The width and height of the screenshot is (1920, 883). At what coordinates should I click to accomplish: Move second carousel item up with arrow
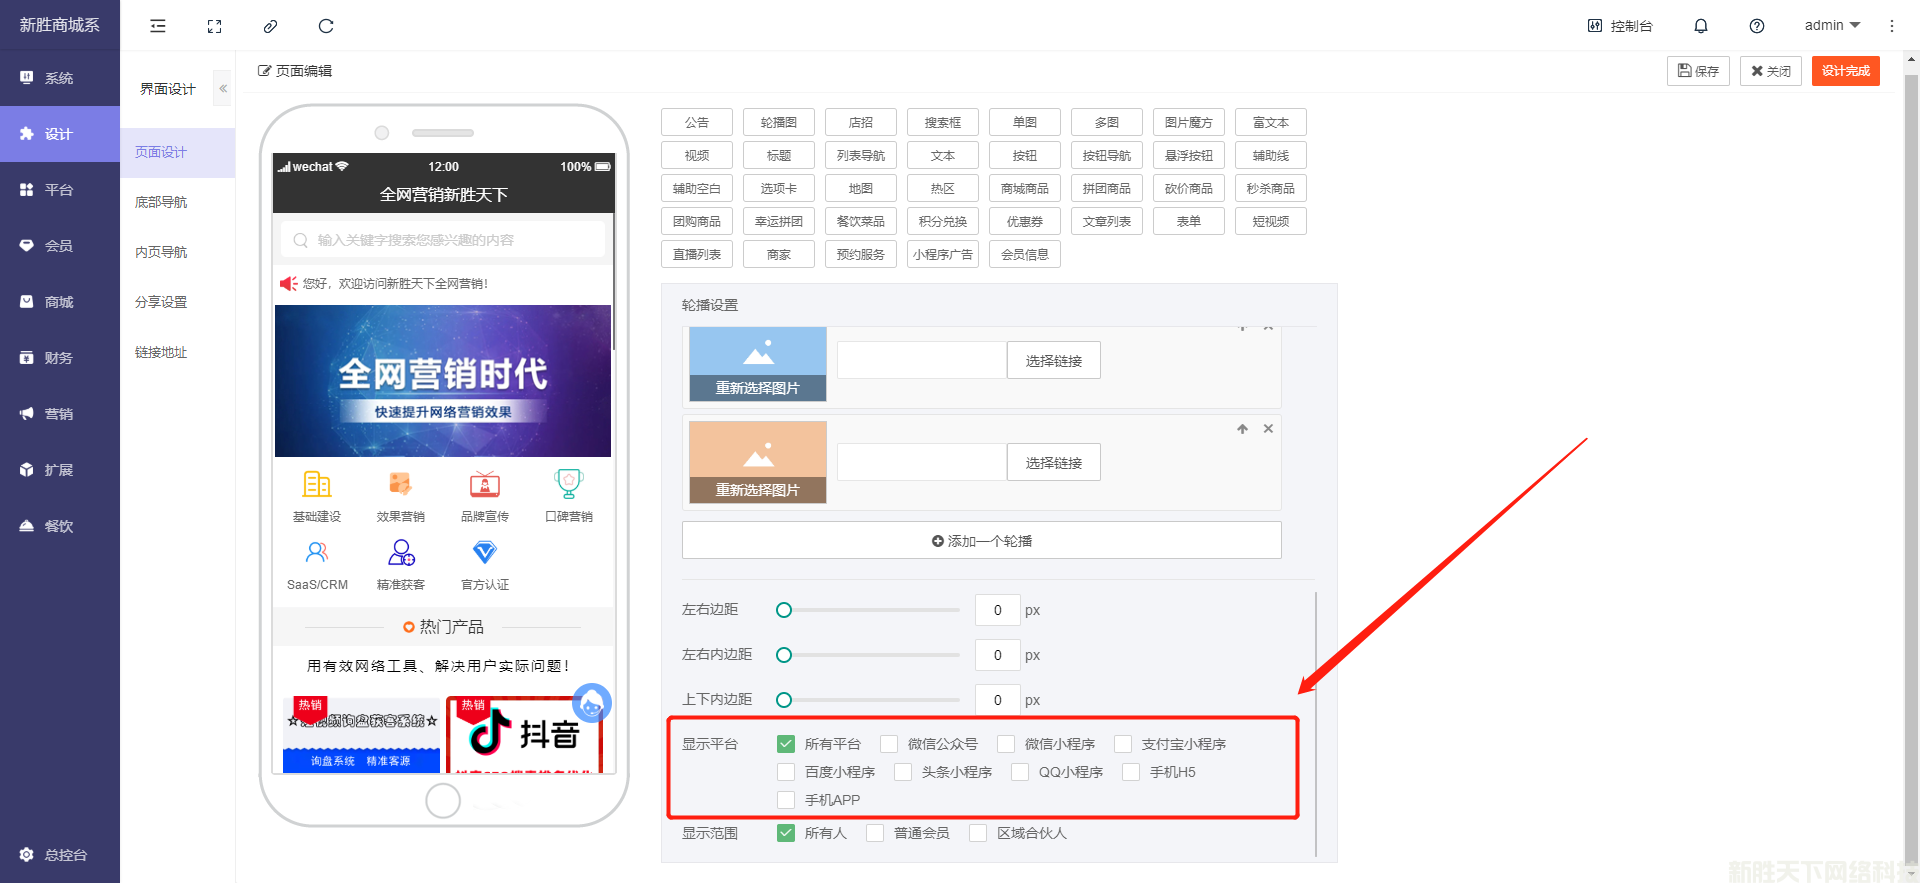coord(1242,429)
